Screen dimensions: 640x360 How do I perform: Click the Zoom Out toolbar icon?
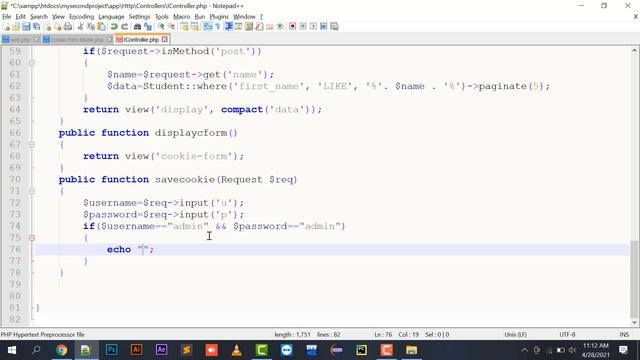pos(171,27)
